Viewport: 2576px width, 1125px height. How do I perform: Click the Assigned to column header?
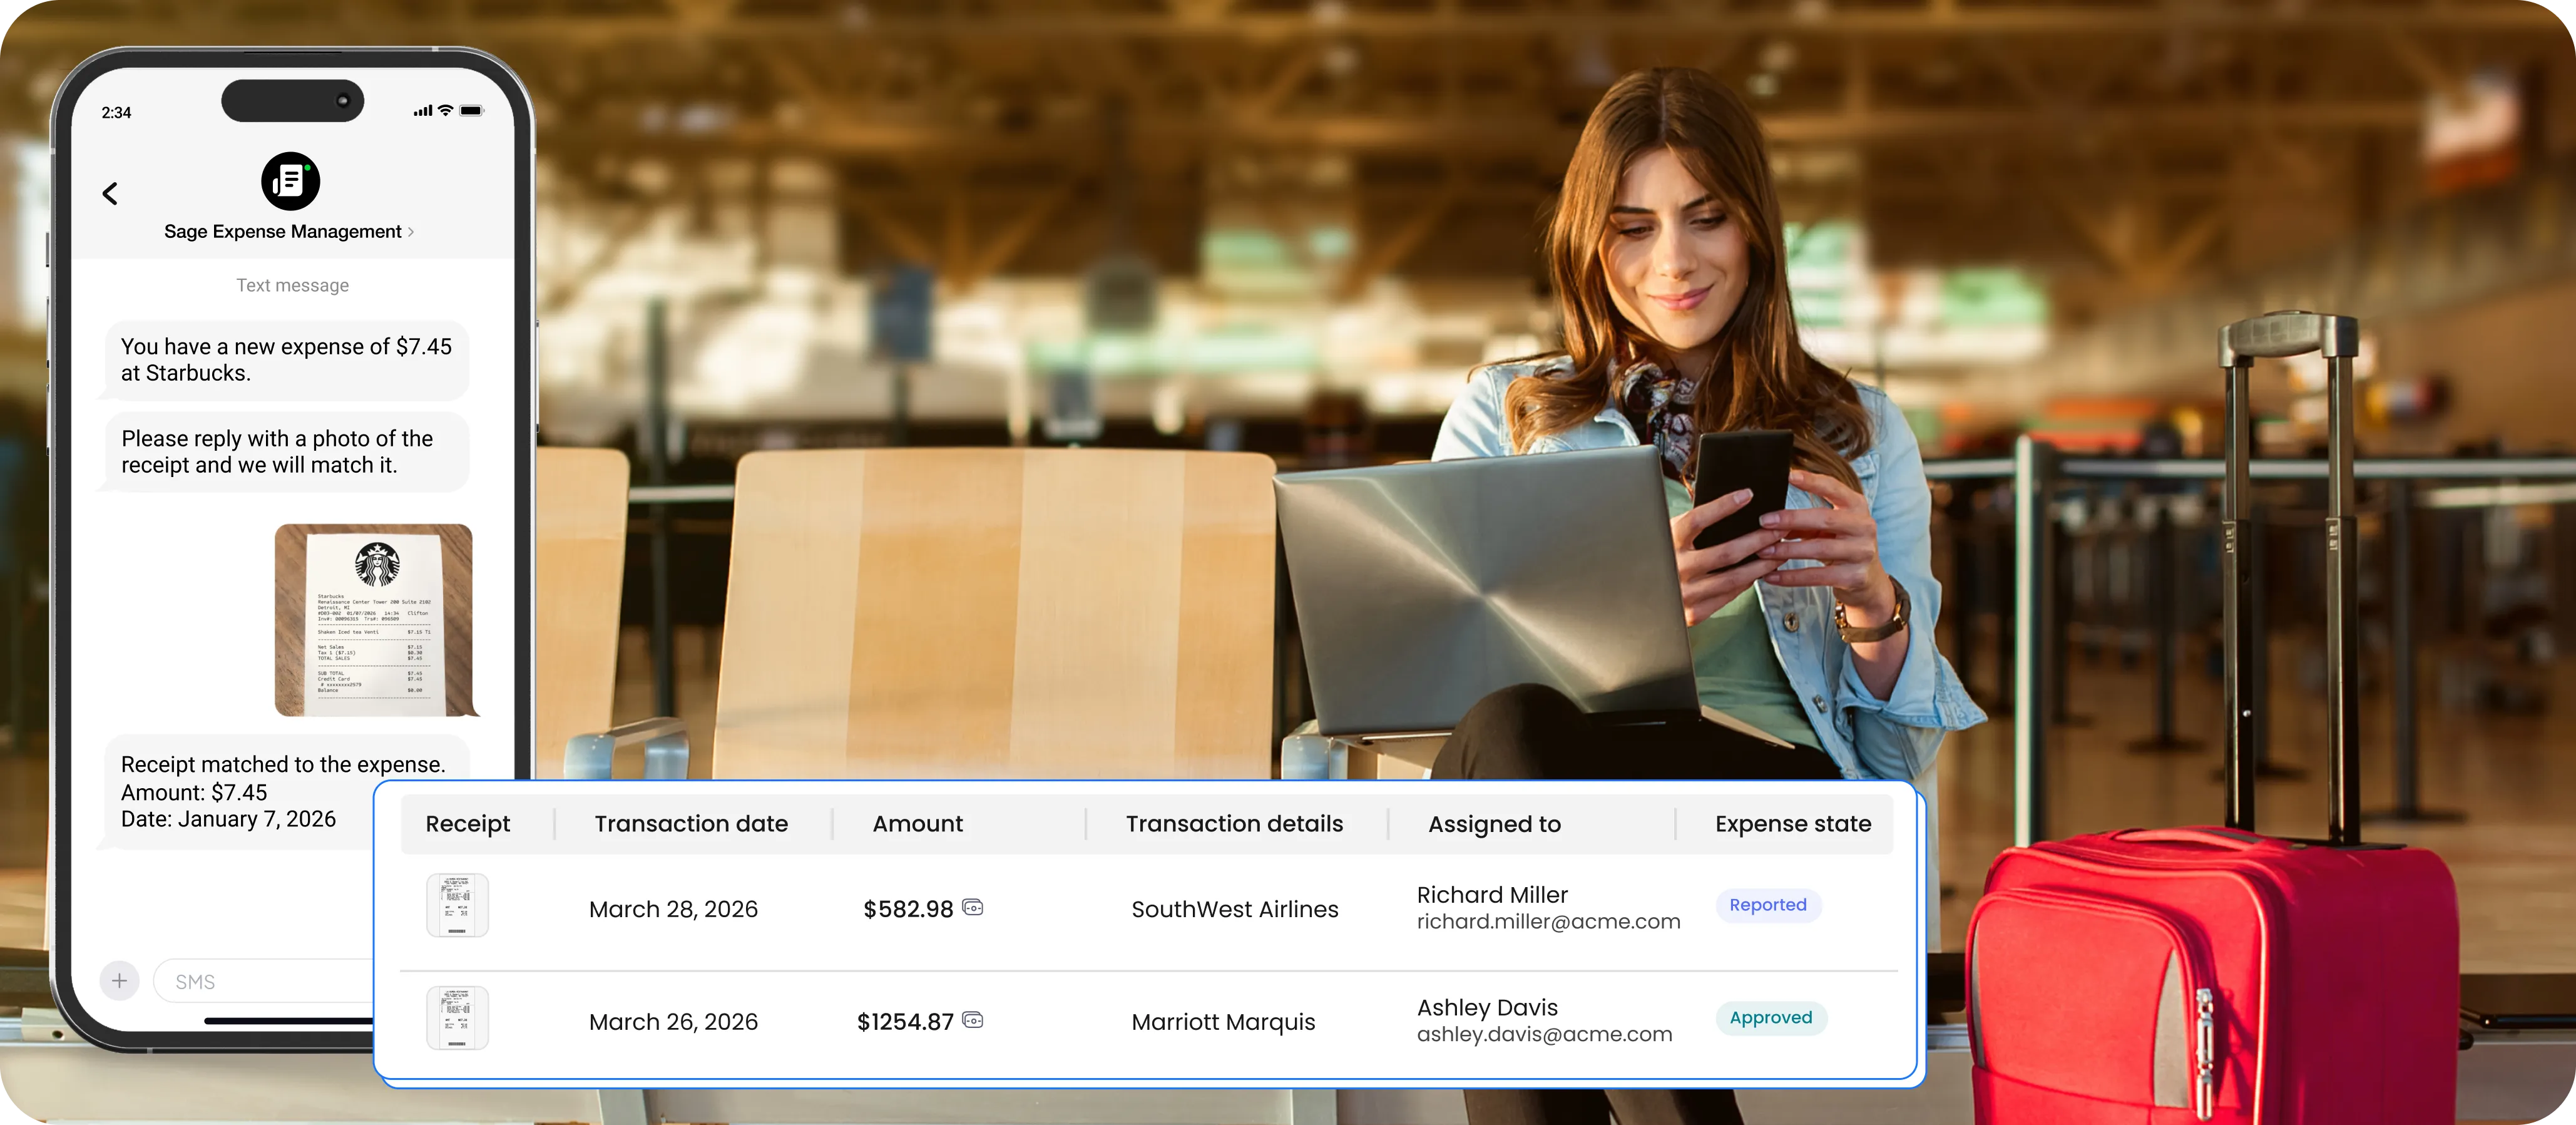[1494, 825]
